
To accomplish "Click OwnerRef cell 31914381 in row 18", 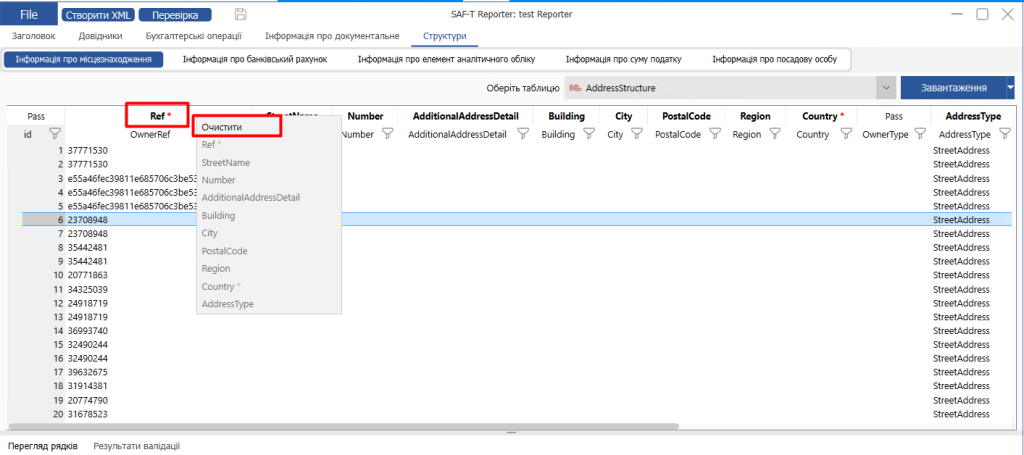I will click(x=88, y=386).
